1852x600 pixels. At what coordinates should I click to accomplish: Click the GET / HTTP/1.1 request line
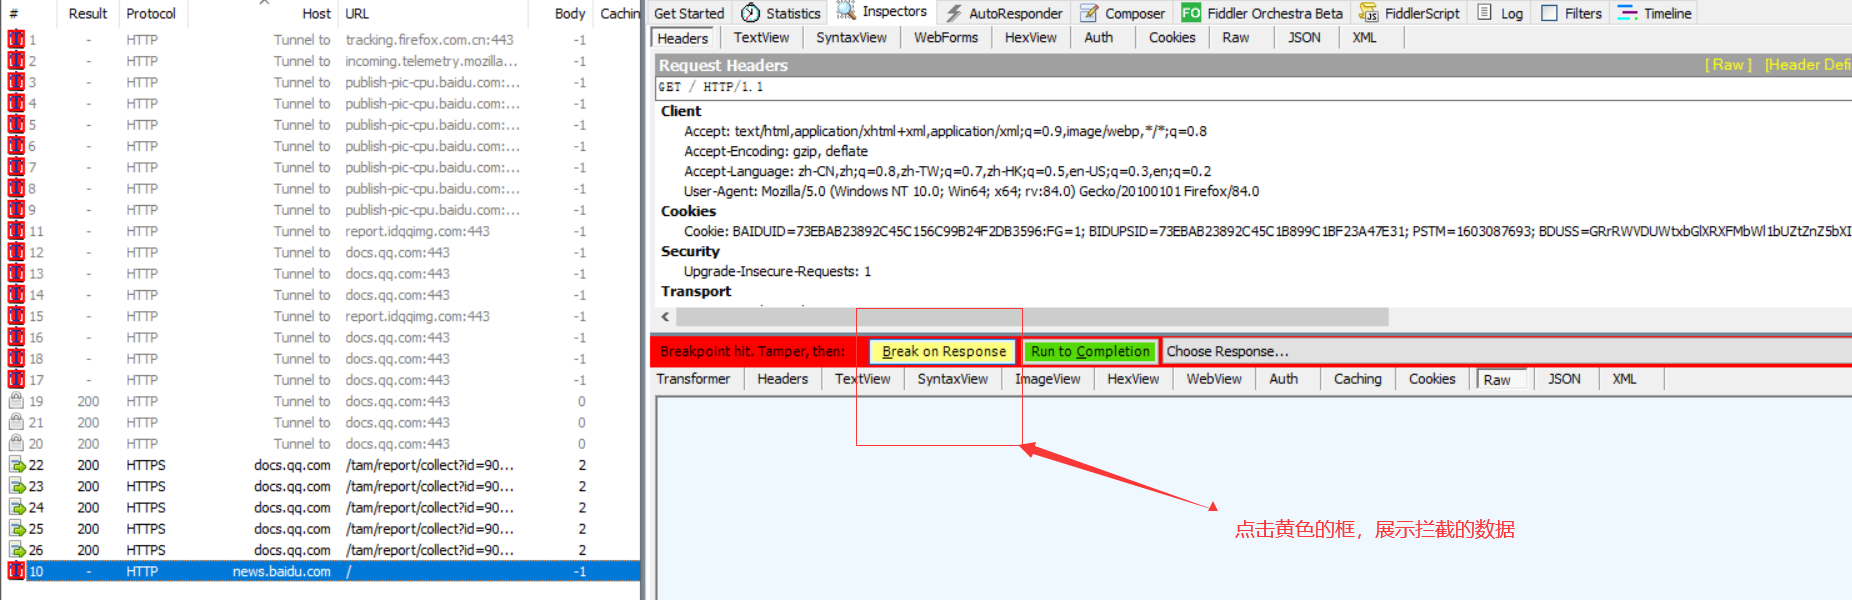tap(1254, 87)
